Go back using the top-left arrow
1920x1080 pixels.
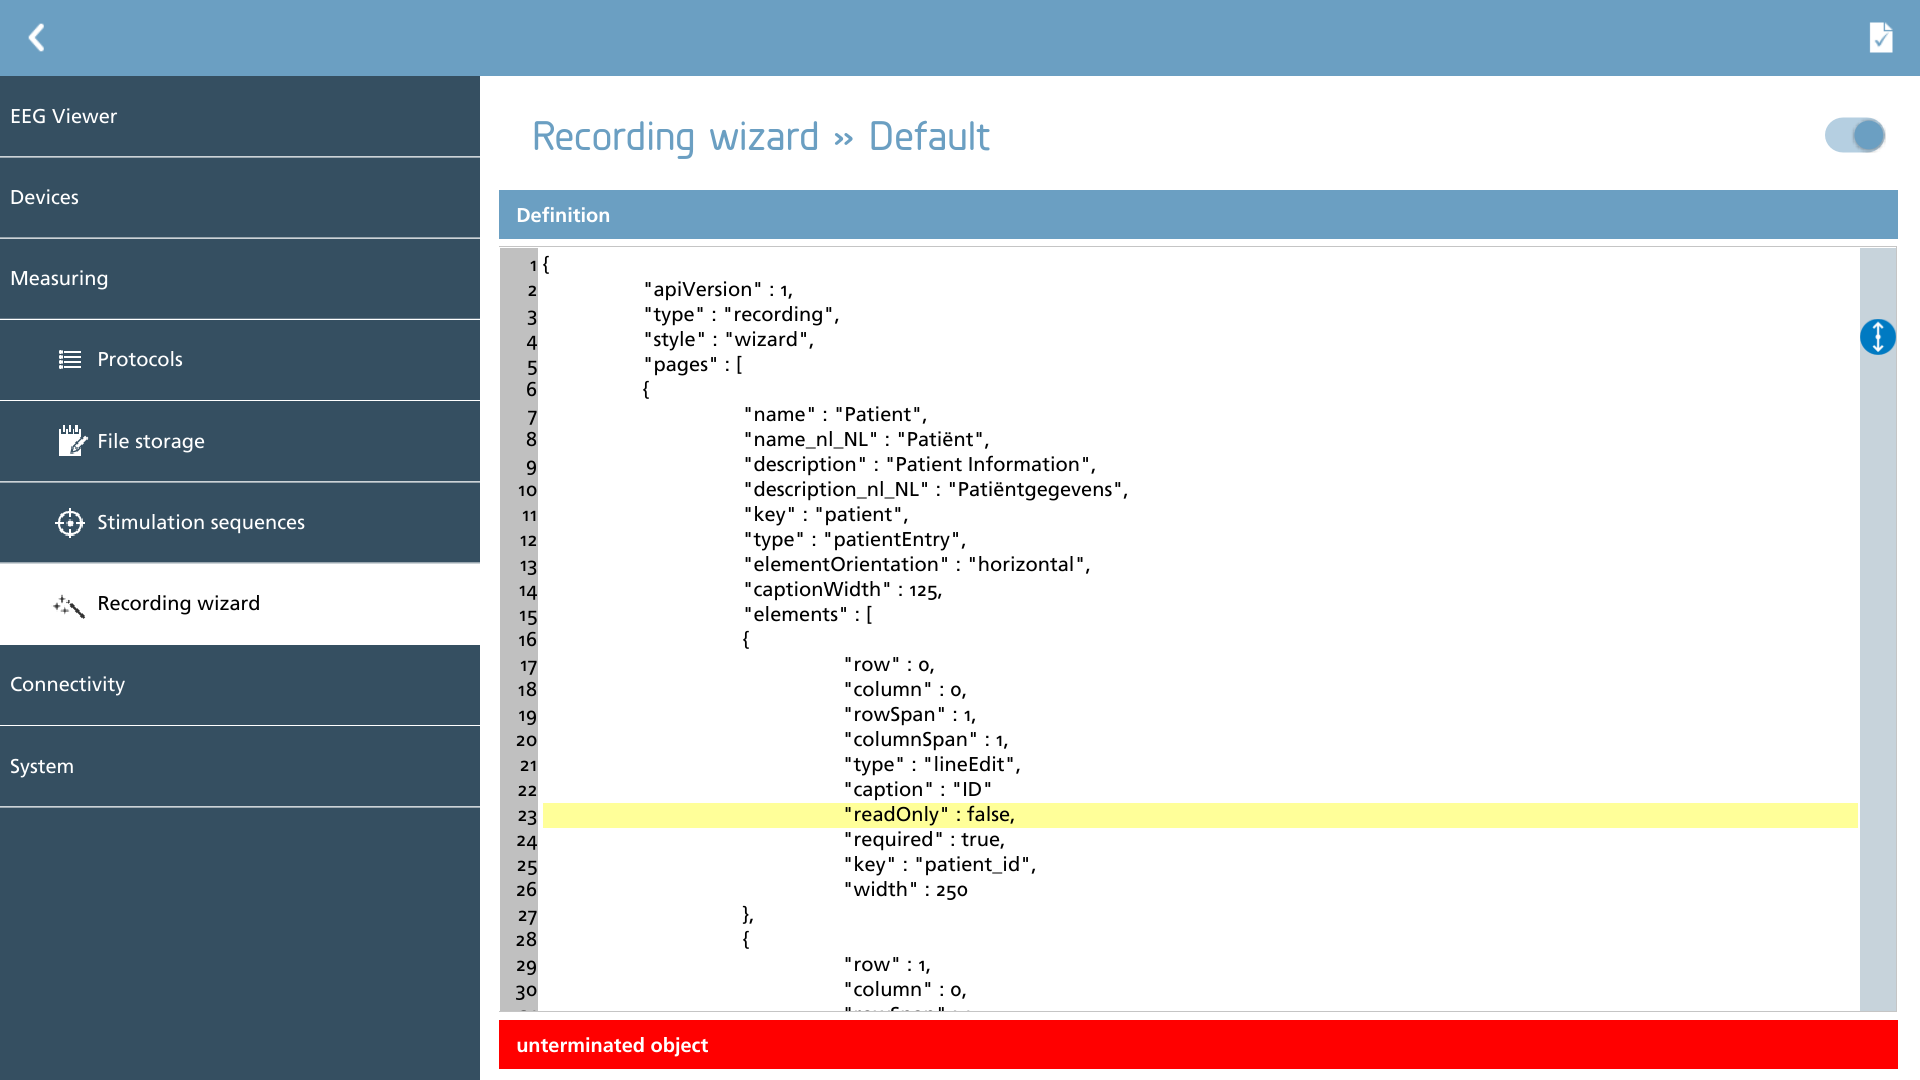pyautogui.click(x=37, y=38)
